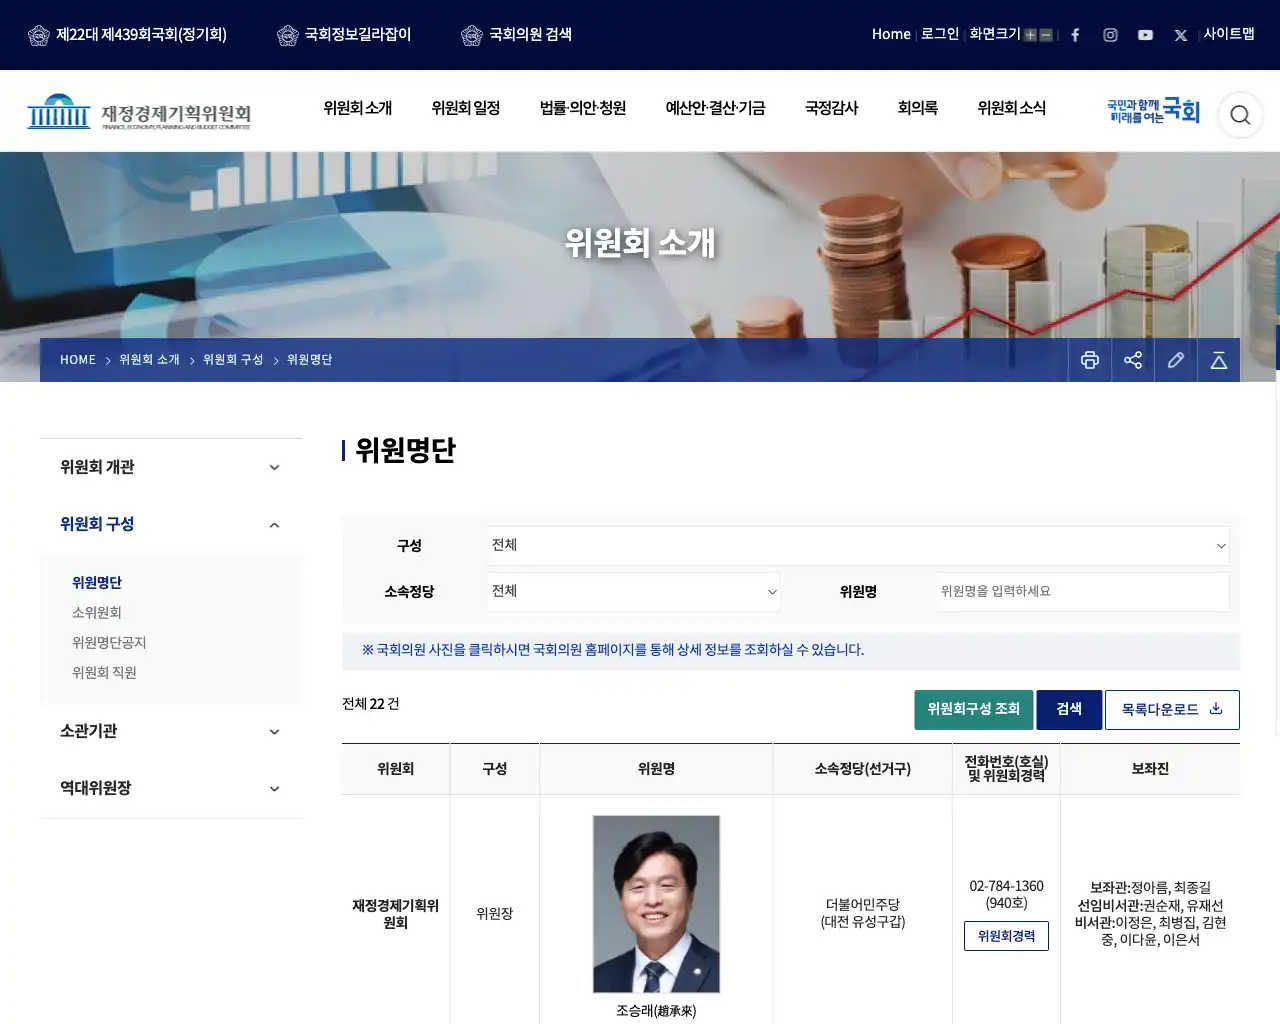Open the 예산안·결산·기금 main menu
Screen dimensions: 1280x1024
716,108
